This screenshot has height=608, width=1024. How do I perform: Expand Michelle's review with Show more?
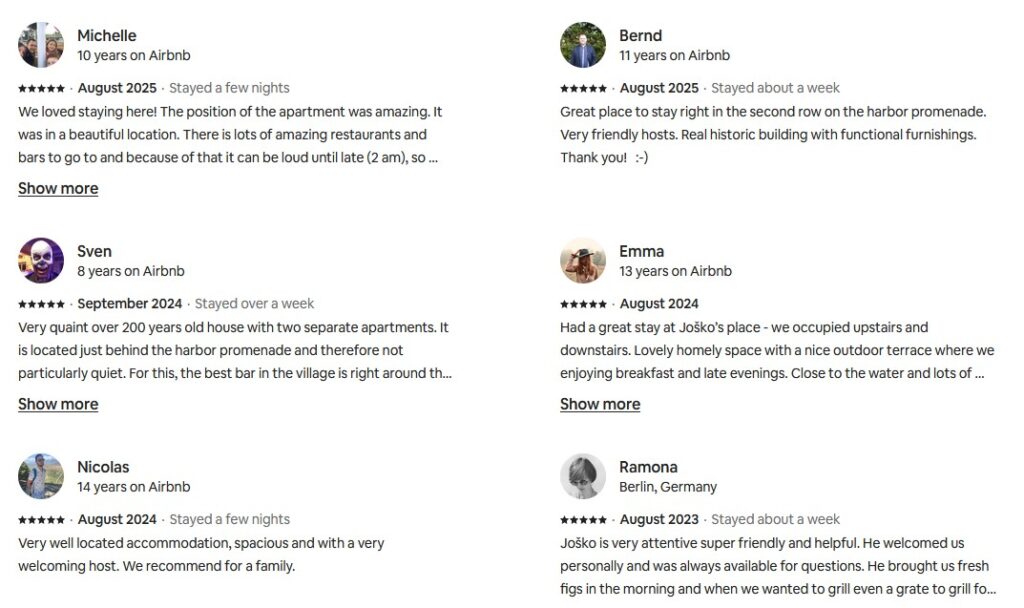tap(58, 188)
